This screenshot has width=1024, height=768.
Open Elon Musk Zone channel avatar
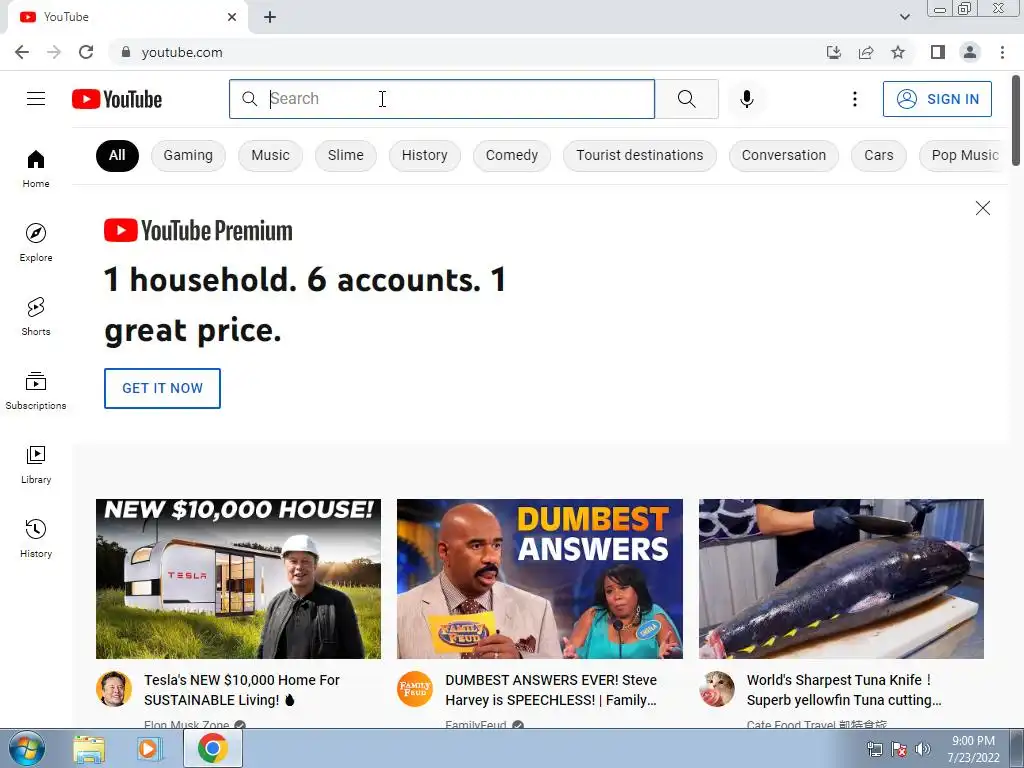pos(114,688)
